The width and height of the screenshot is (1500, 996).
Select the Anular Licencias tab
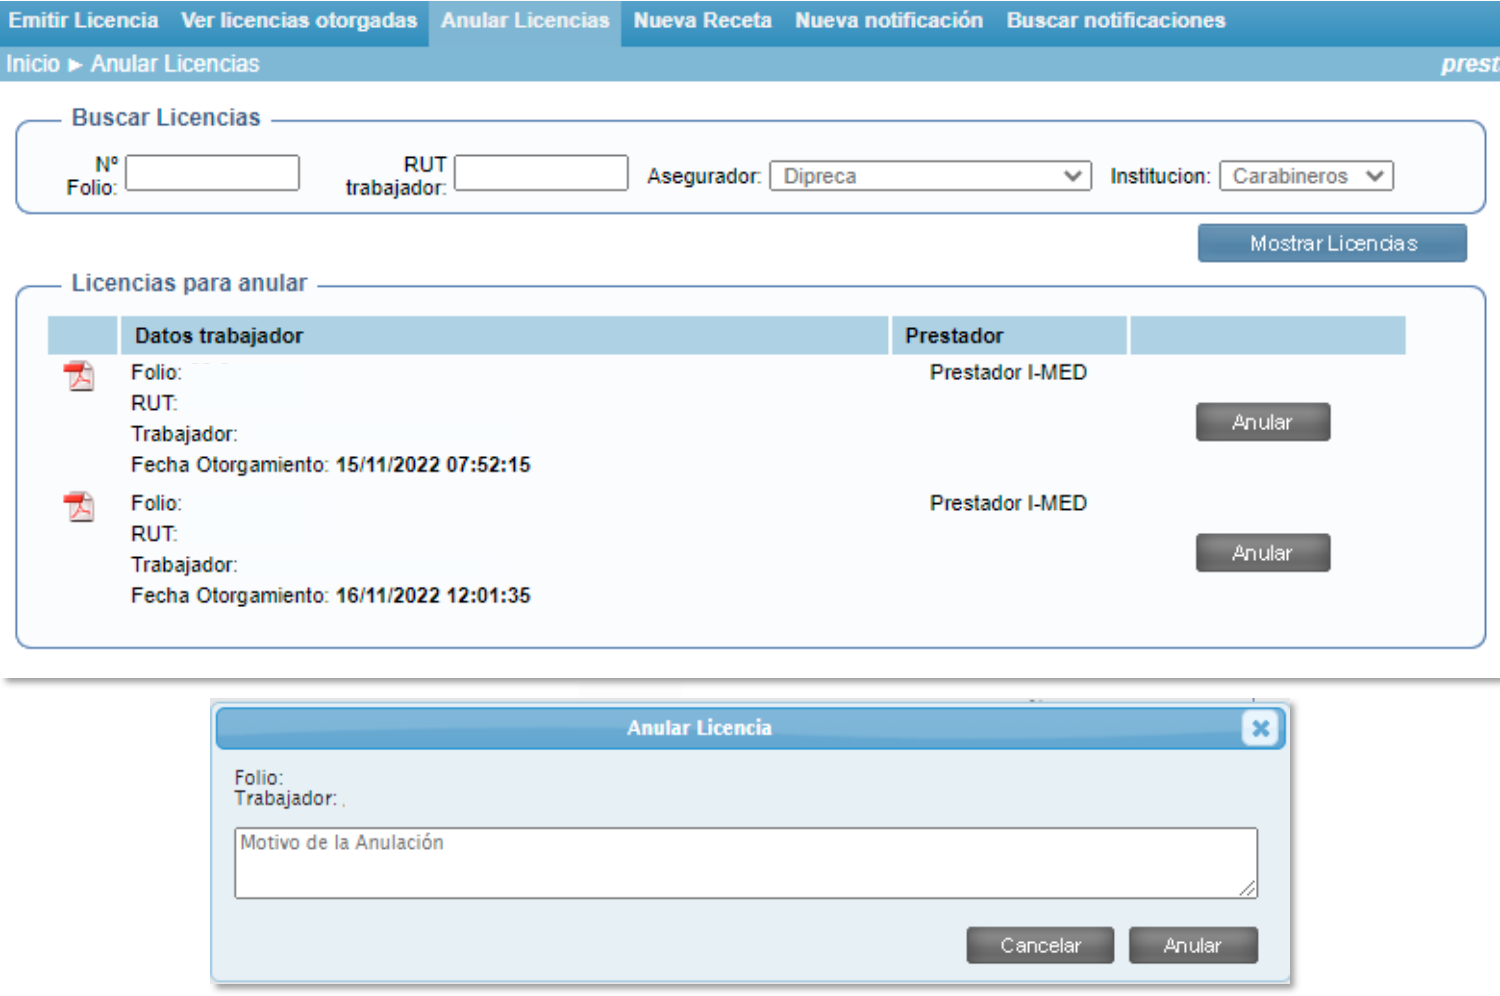[x=525, y=21]
